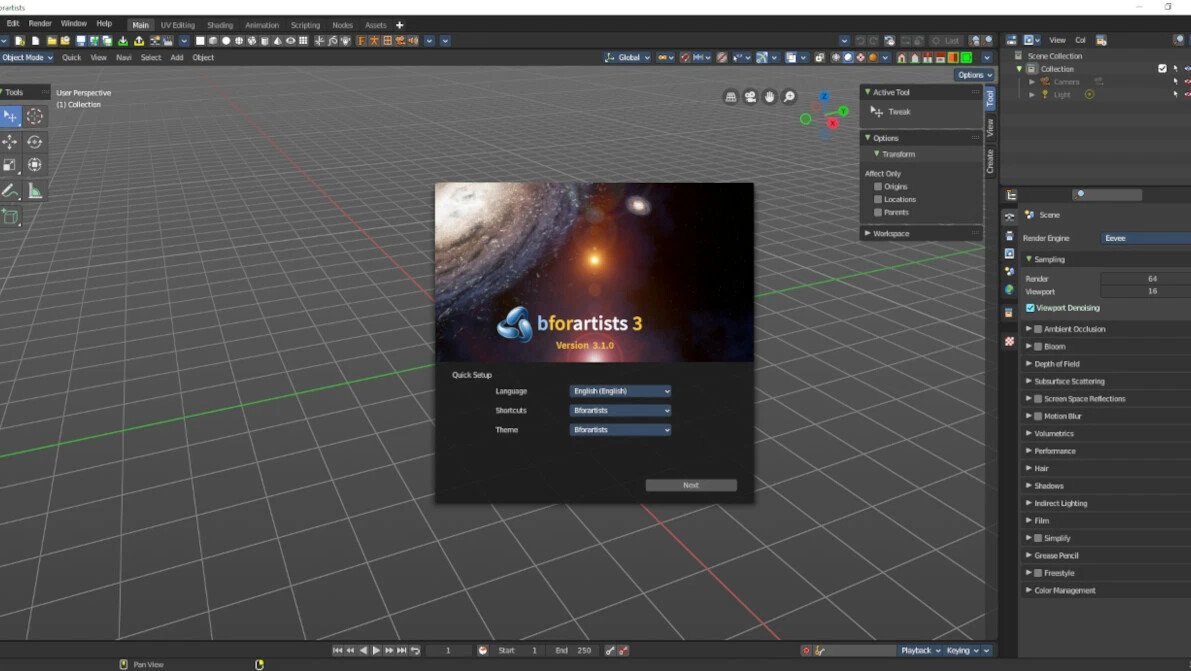Open the Language dropdown
Screen dimensions: 1191x671
click(x=621, y=391)
